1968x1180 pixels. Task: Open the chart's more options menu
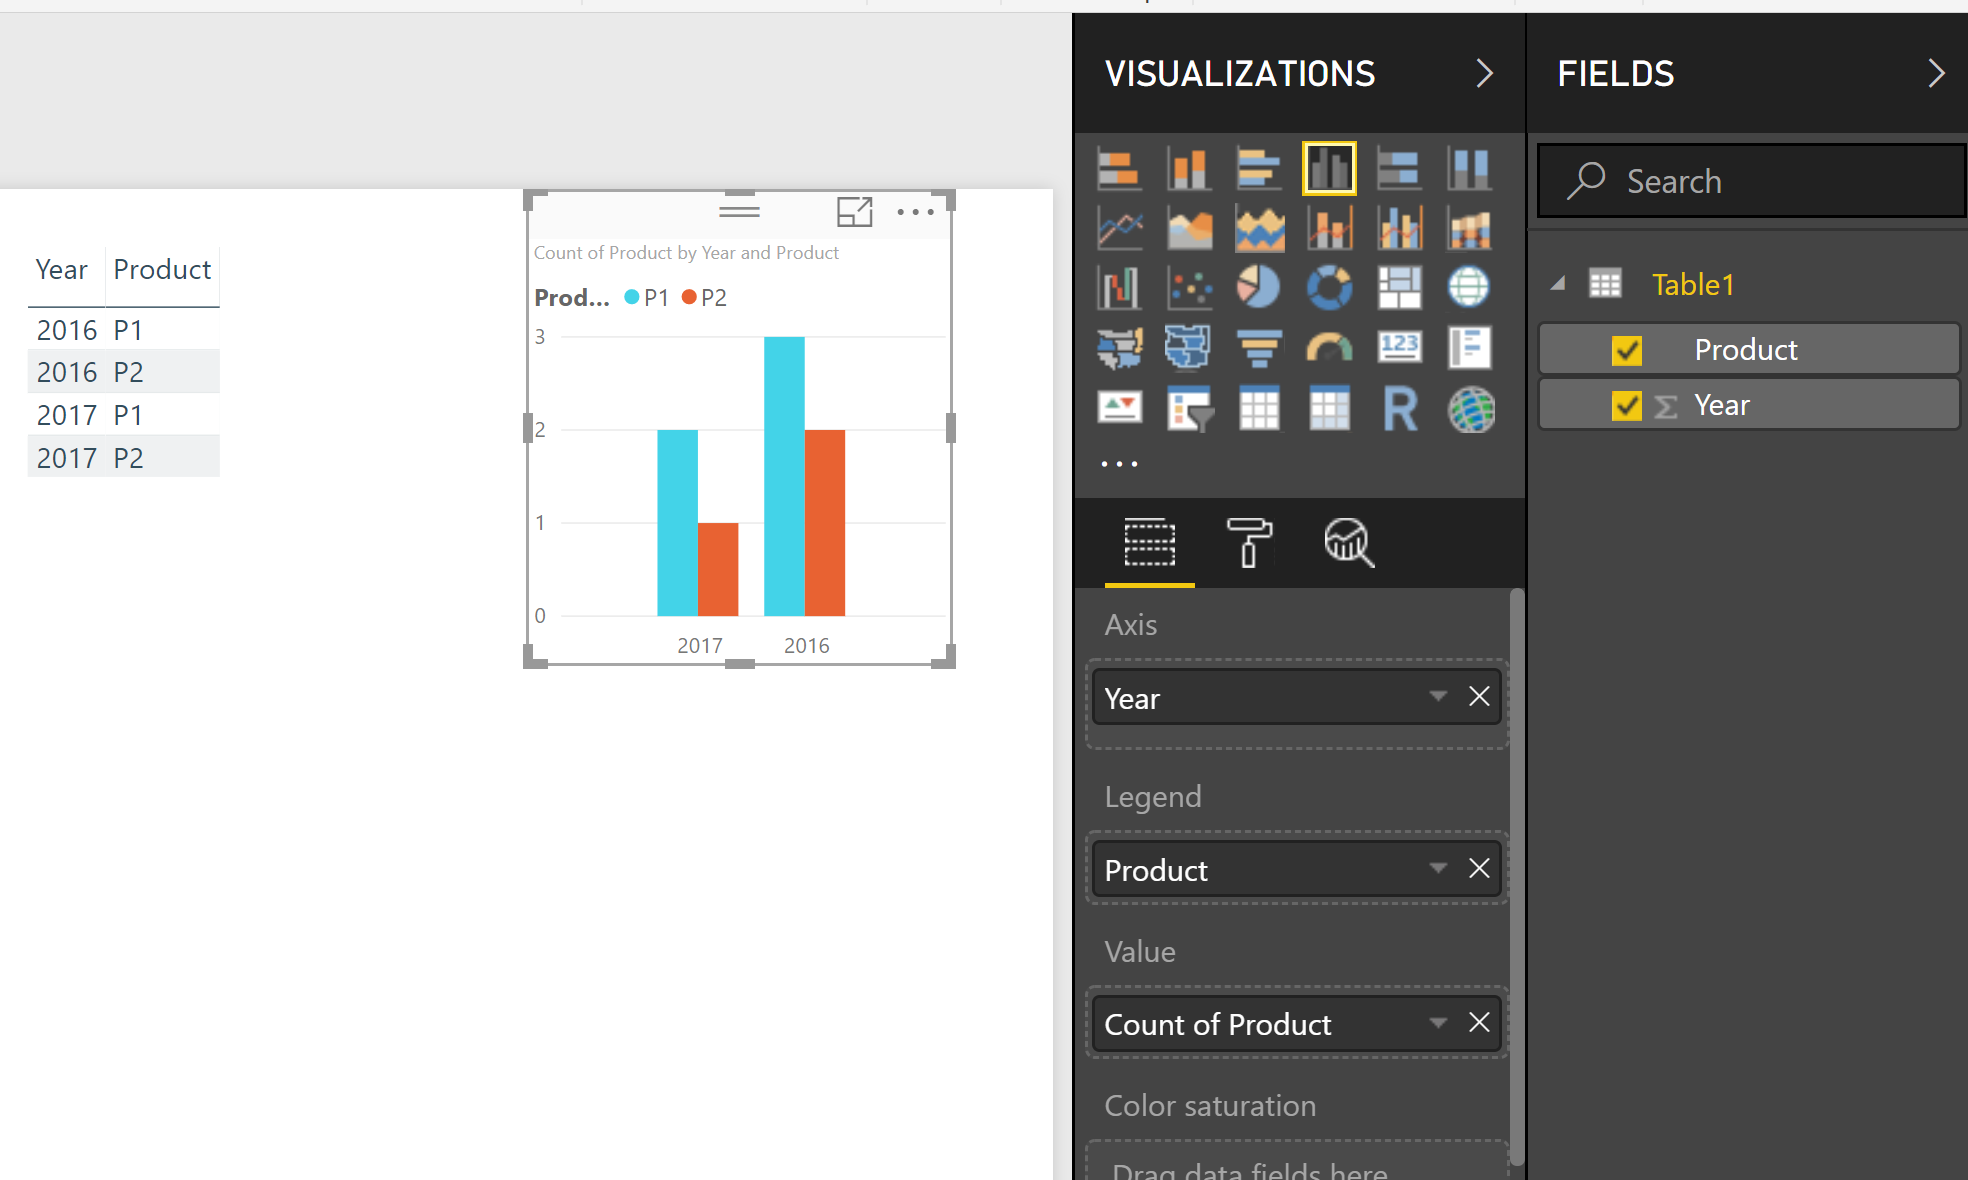pyautogui.click(x=915, y=212)
